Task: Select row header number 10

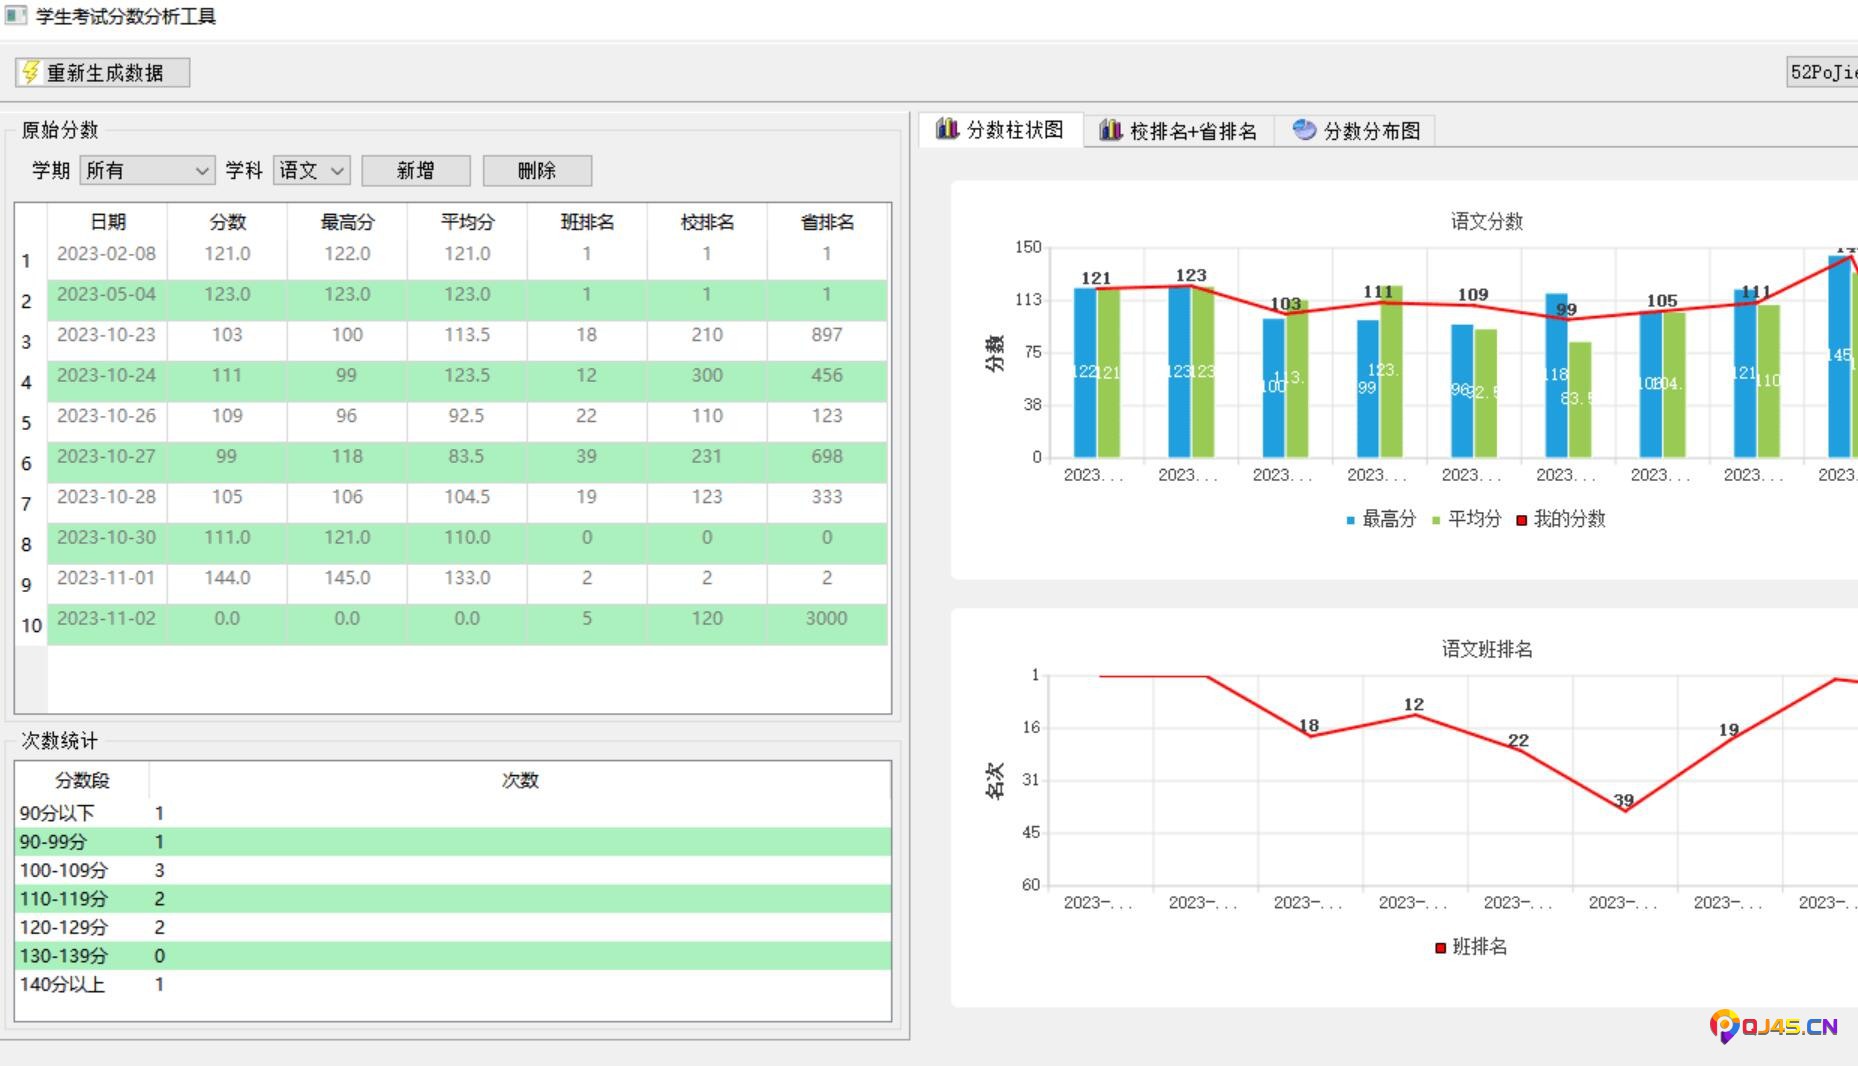Action: [31, 625]
